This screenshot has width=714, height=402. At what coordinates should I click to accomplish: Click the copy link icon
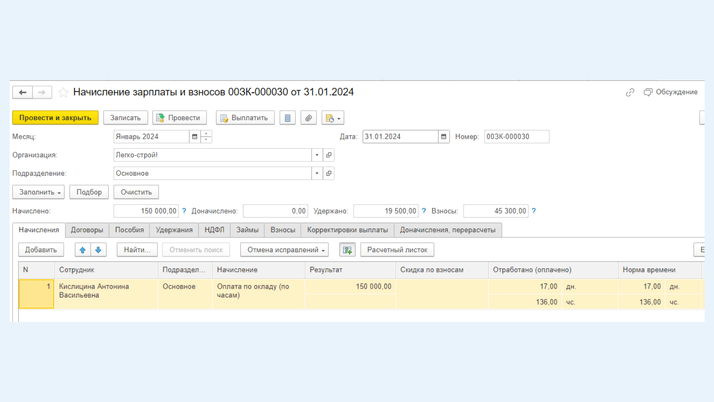[x=630, y=92]
